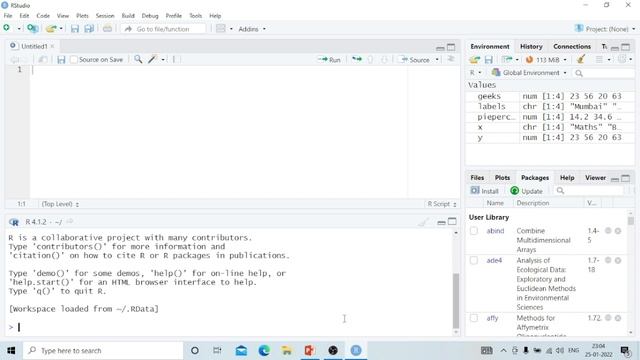Save all open documents icon
Screen dimensions: 640x360
click(89, 29)
